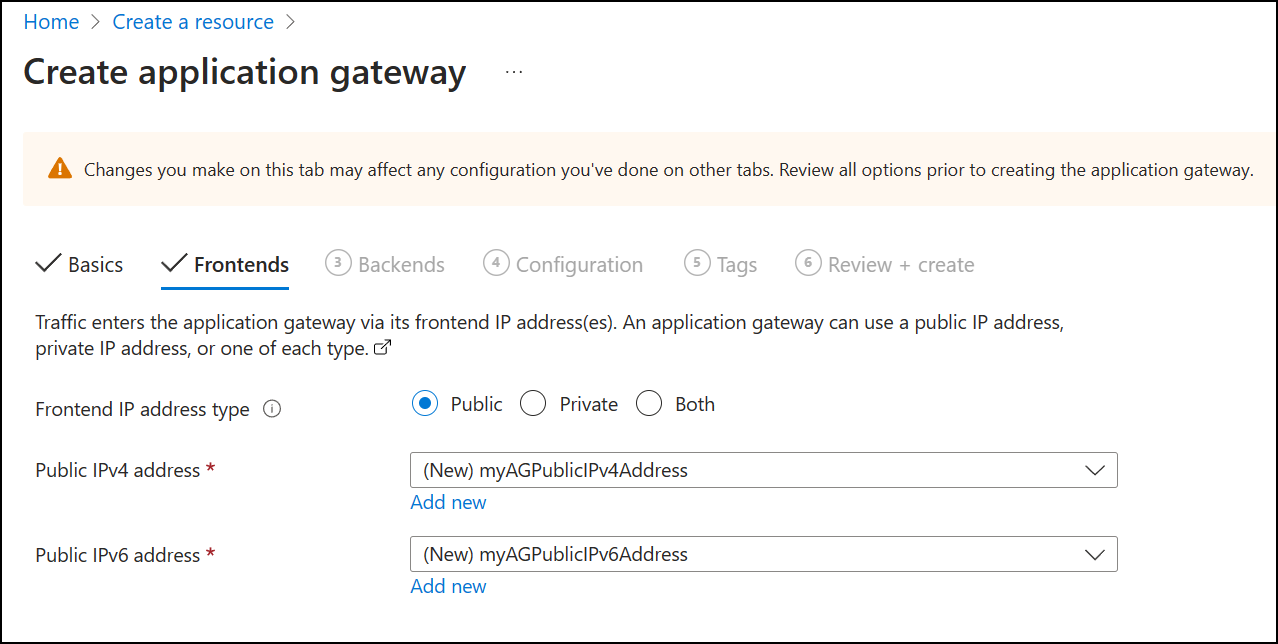Click the circle 6 icon on Review + create
Viewport: 1278px width, 644px height.
point(808,264)
